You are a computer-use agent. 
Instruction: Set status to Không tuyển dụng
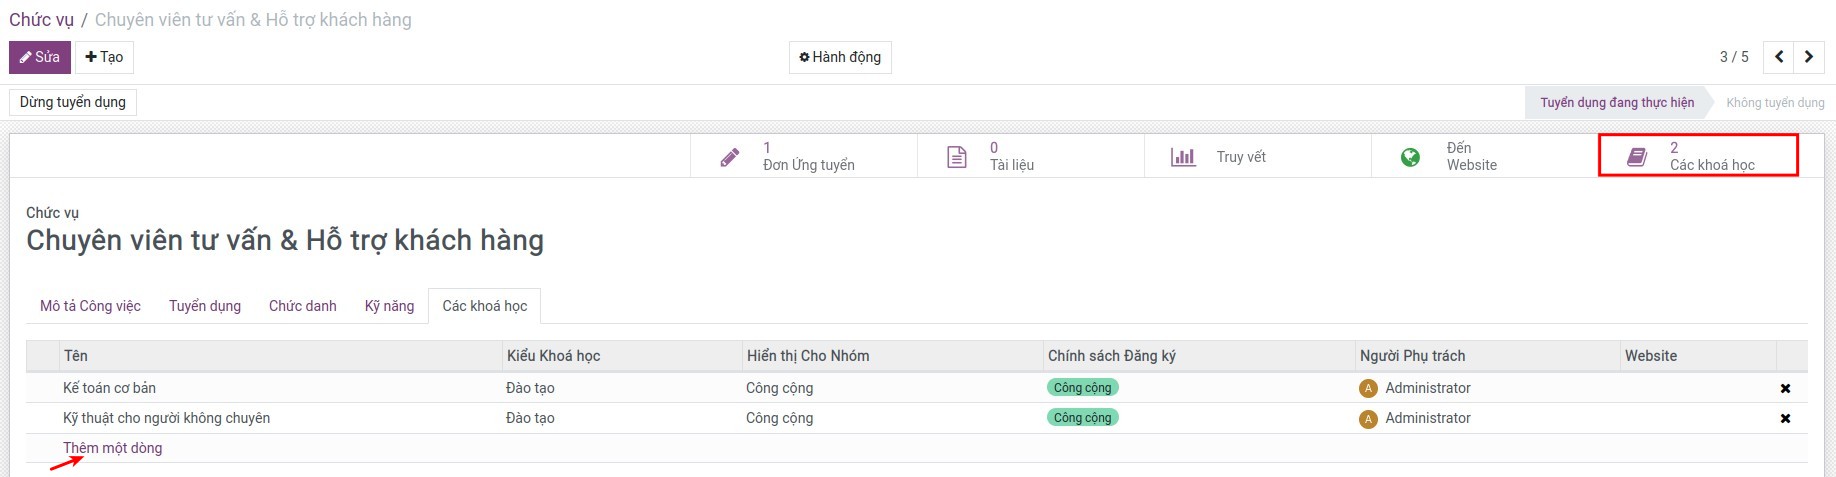click(x=1774, y=102)
